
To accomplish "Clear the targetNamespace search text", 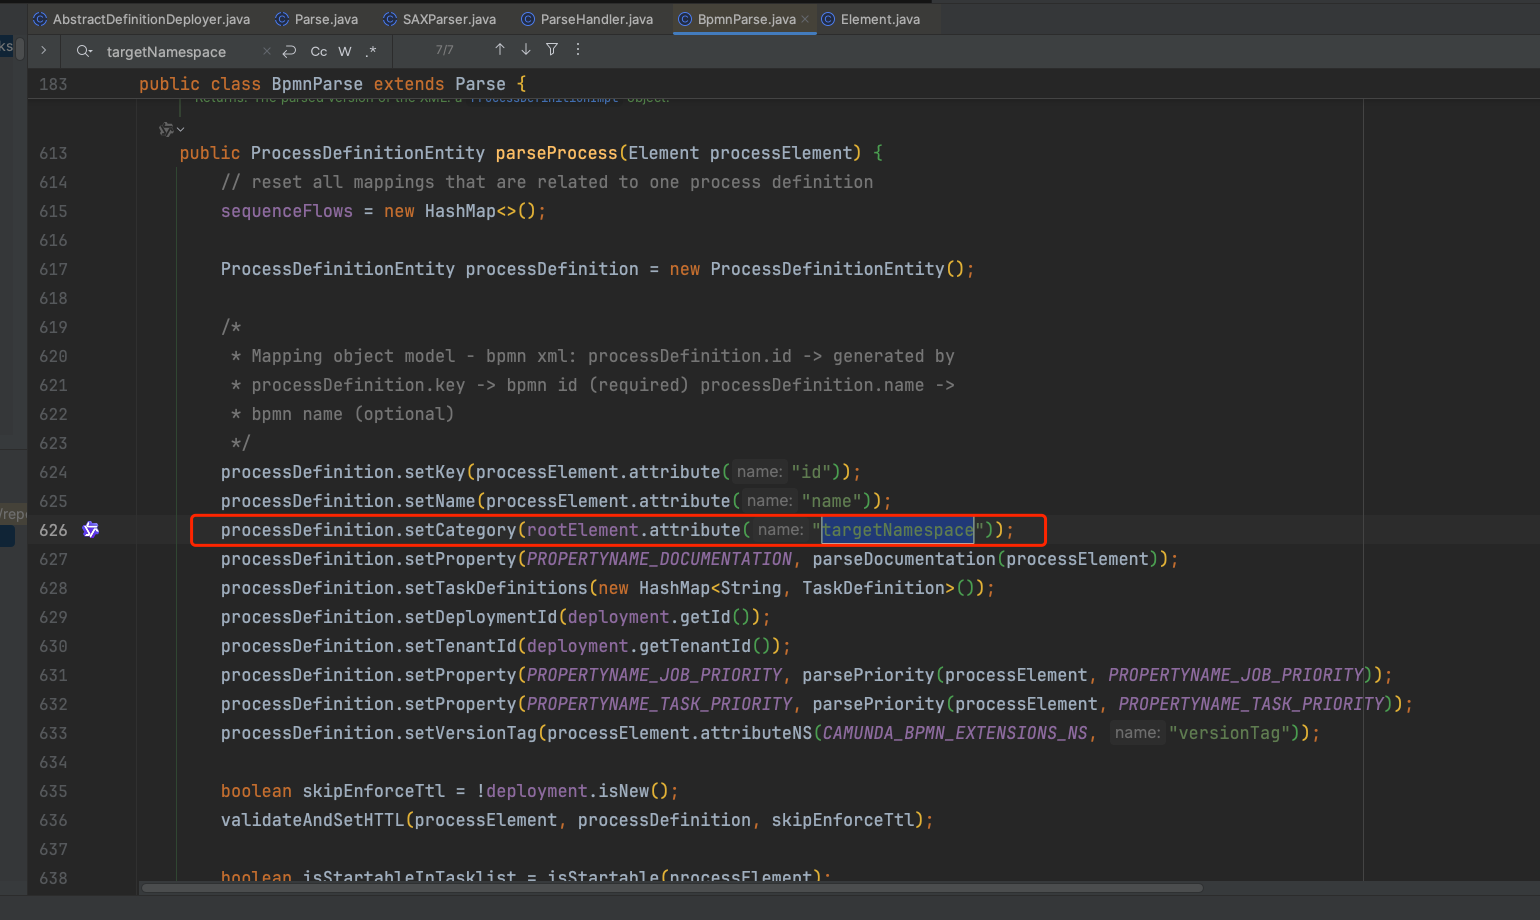I will pos(267,51).
